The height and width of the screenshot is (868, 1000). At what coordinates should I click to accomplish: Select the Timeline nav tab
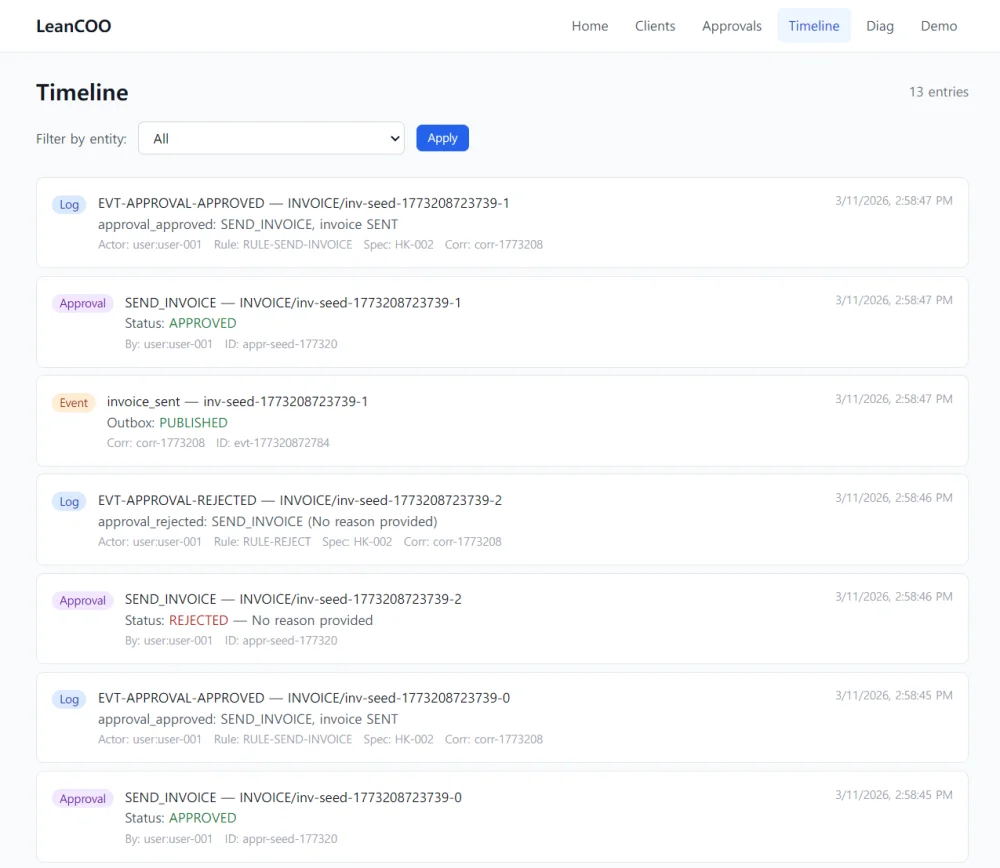coord(814,26)
